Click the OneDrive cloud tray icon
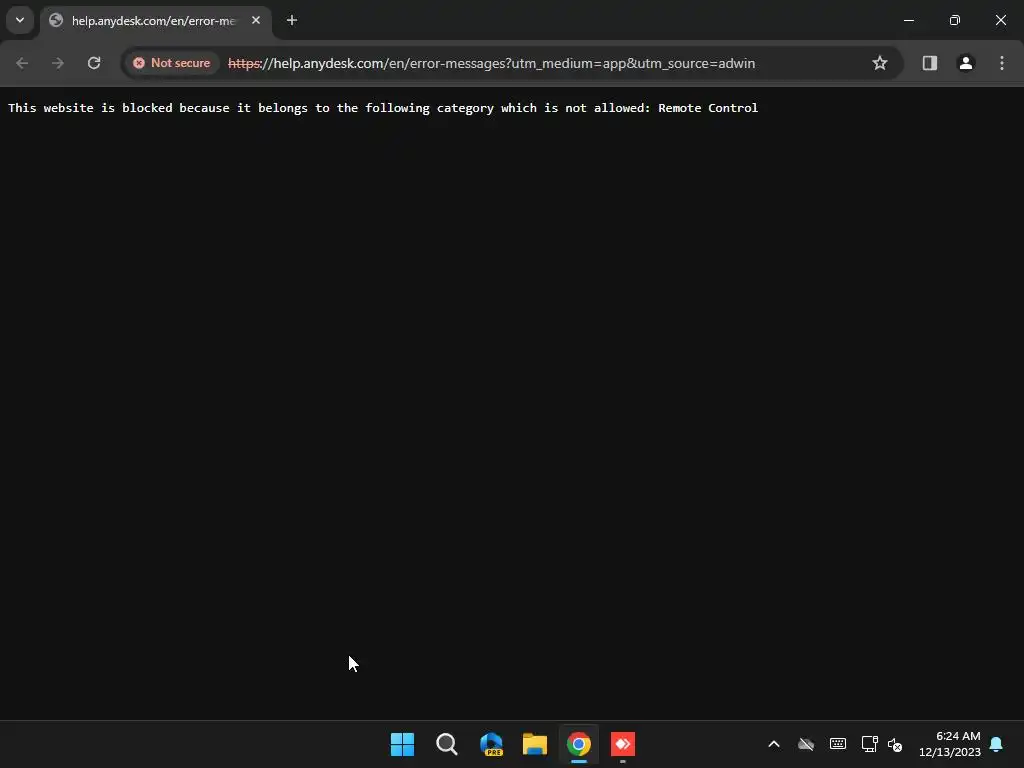The image size is (1024, 768). tap(806, 744)
